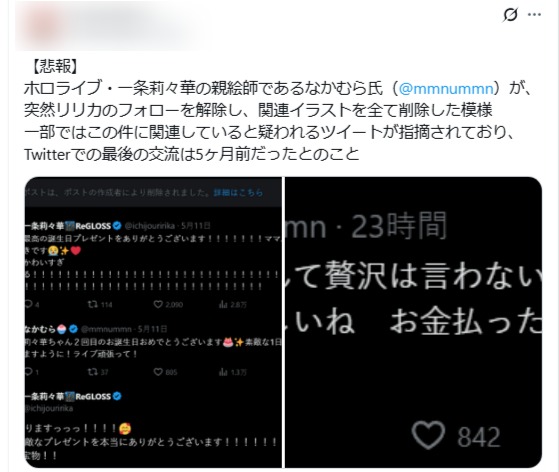Image resolution: width=559 pixels, height=472 pixels.
Task: Click the 詳細はこちら link in left image
Action: click(x=238, y=193)
